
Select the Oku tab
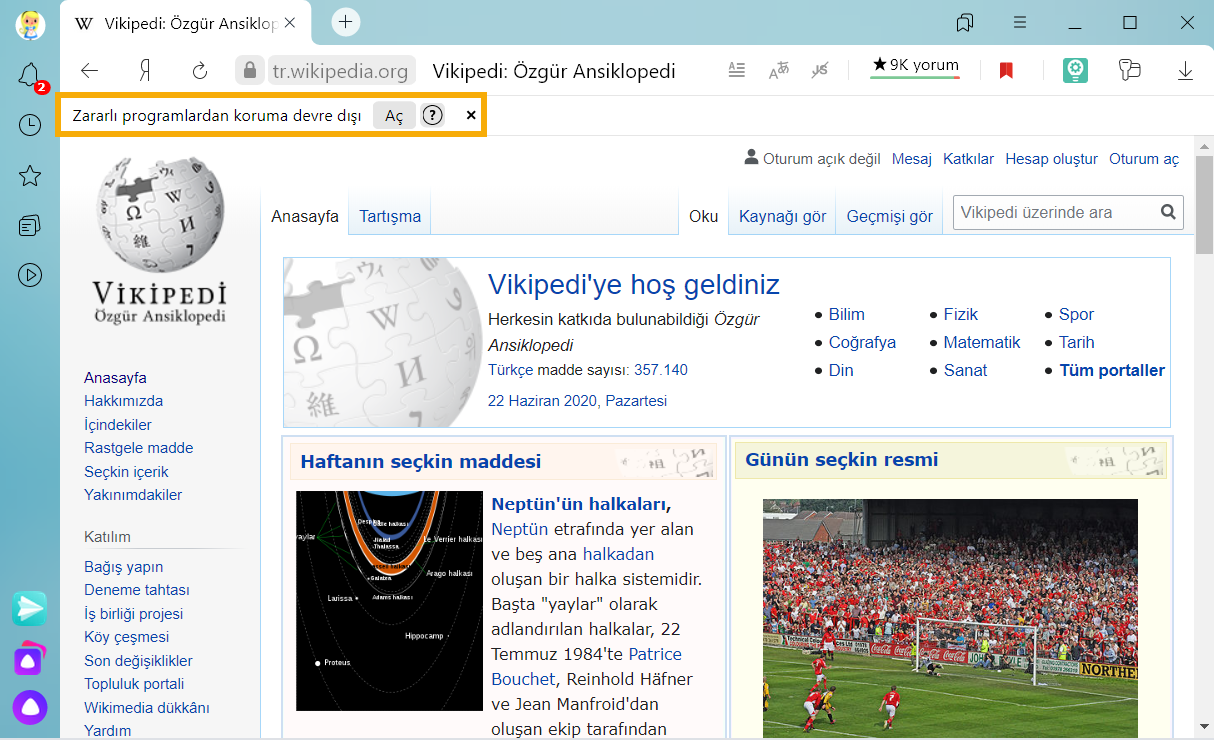click(x=704, y=216)
